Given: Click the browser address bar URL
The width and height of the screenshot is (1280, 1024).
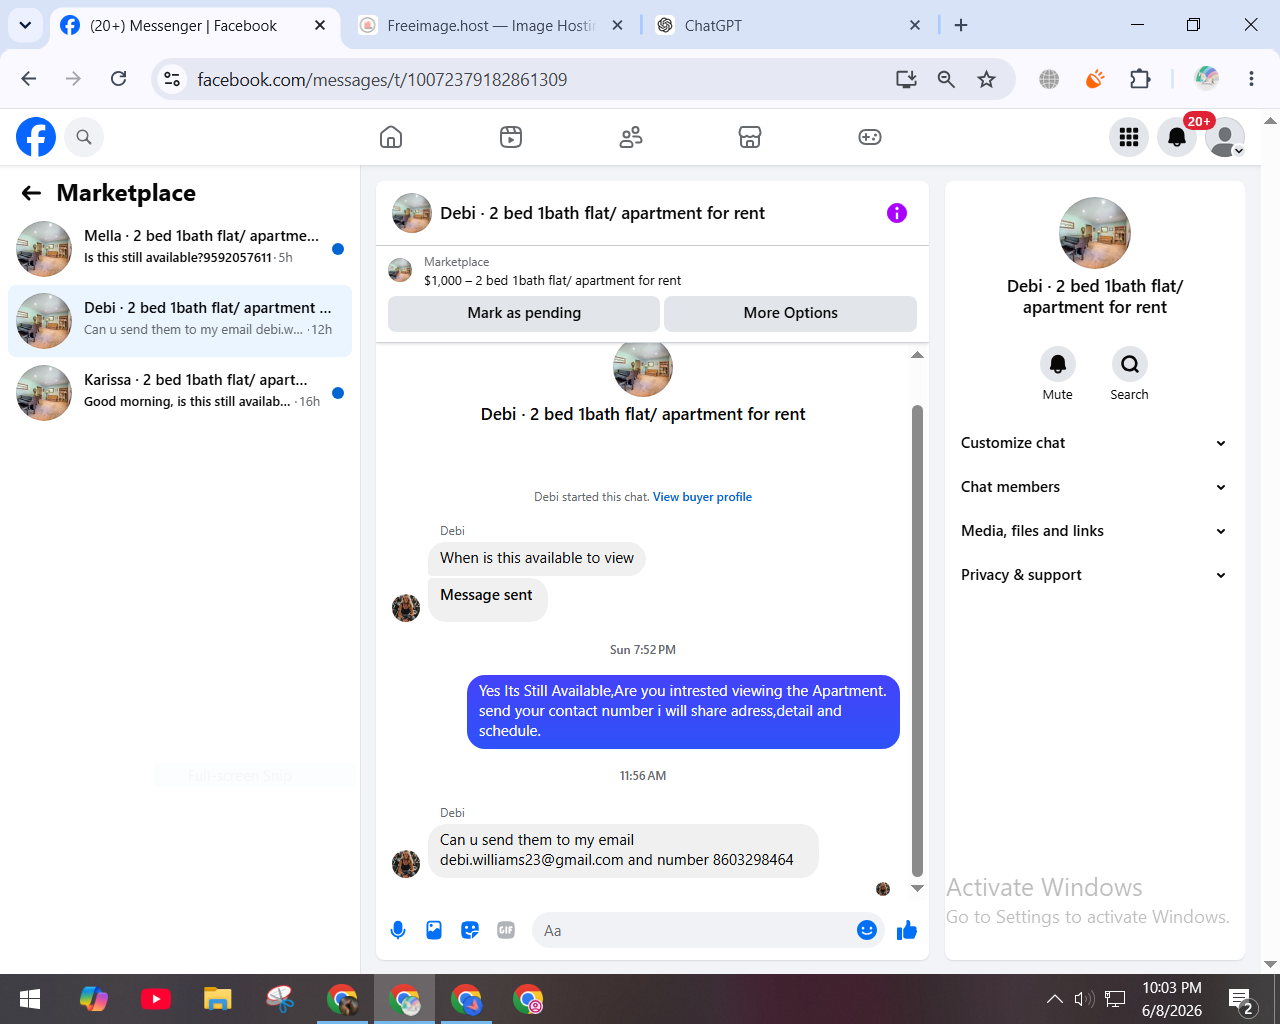Looking at the screenshot, I should pos(382,79).
